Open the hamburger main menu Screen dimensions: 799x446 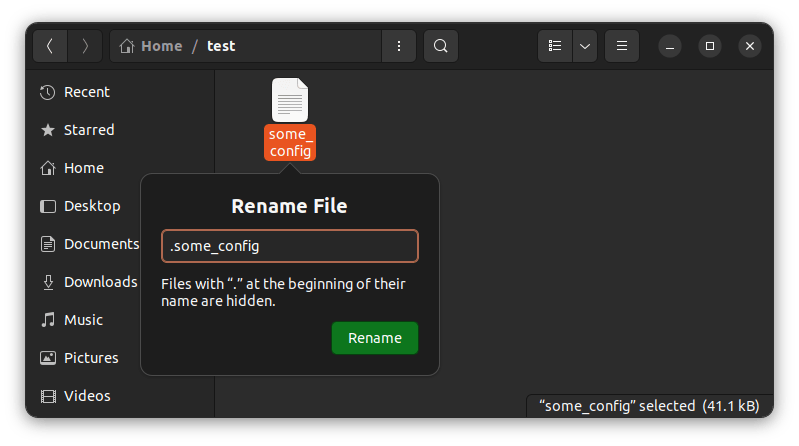(x=622, y=46)
